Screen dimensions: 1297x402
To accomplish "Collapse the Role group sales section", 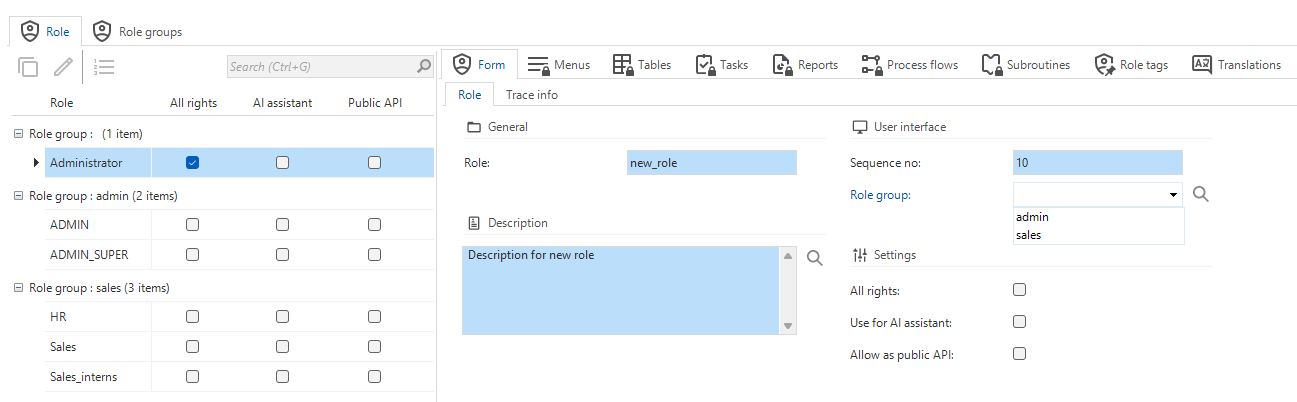I will pos(19,288).
